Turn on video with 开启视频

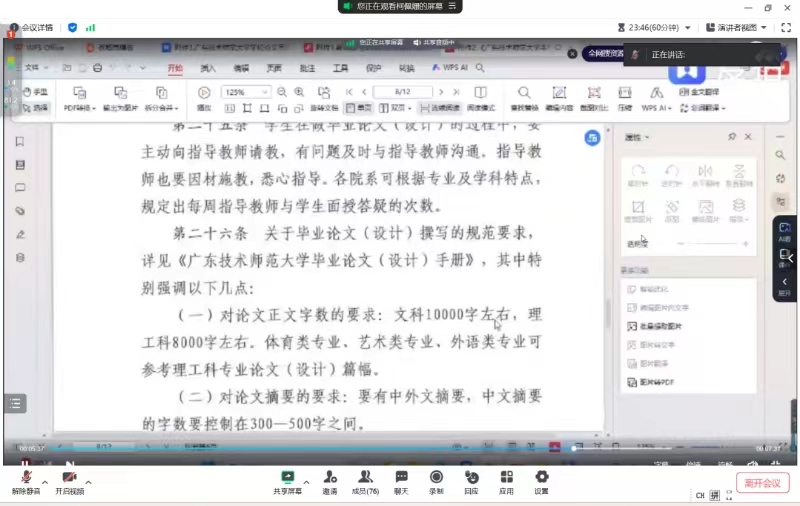pyautogui.click(x=70, y=479)
